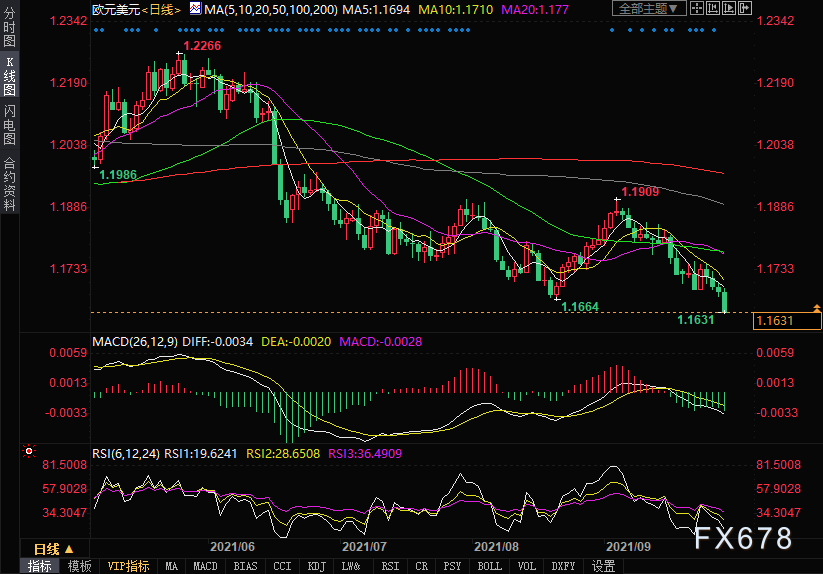Select the 模板 template tab
The height and width of the screenshot is (574, 823).
(80, 566)
